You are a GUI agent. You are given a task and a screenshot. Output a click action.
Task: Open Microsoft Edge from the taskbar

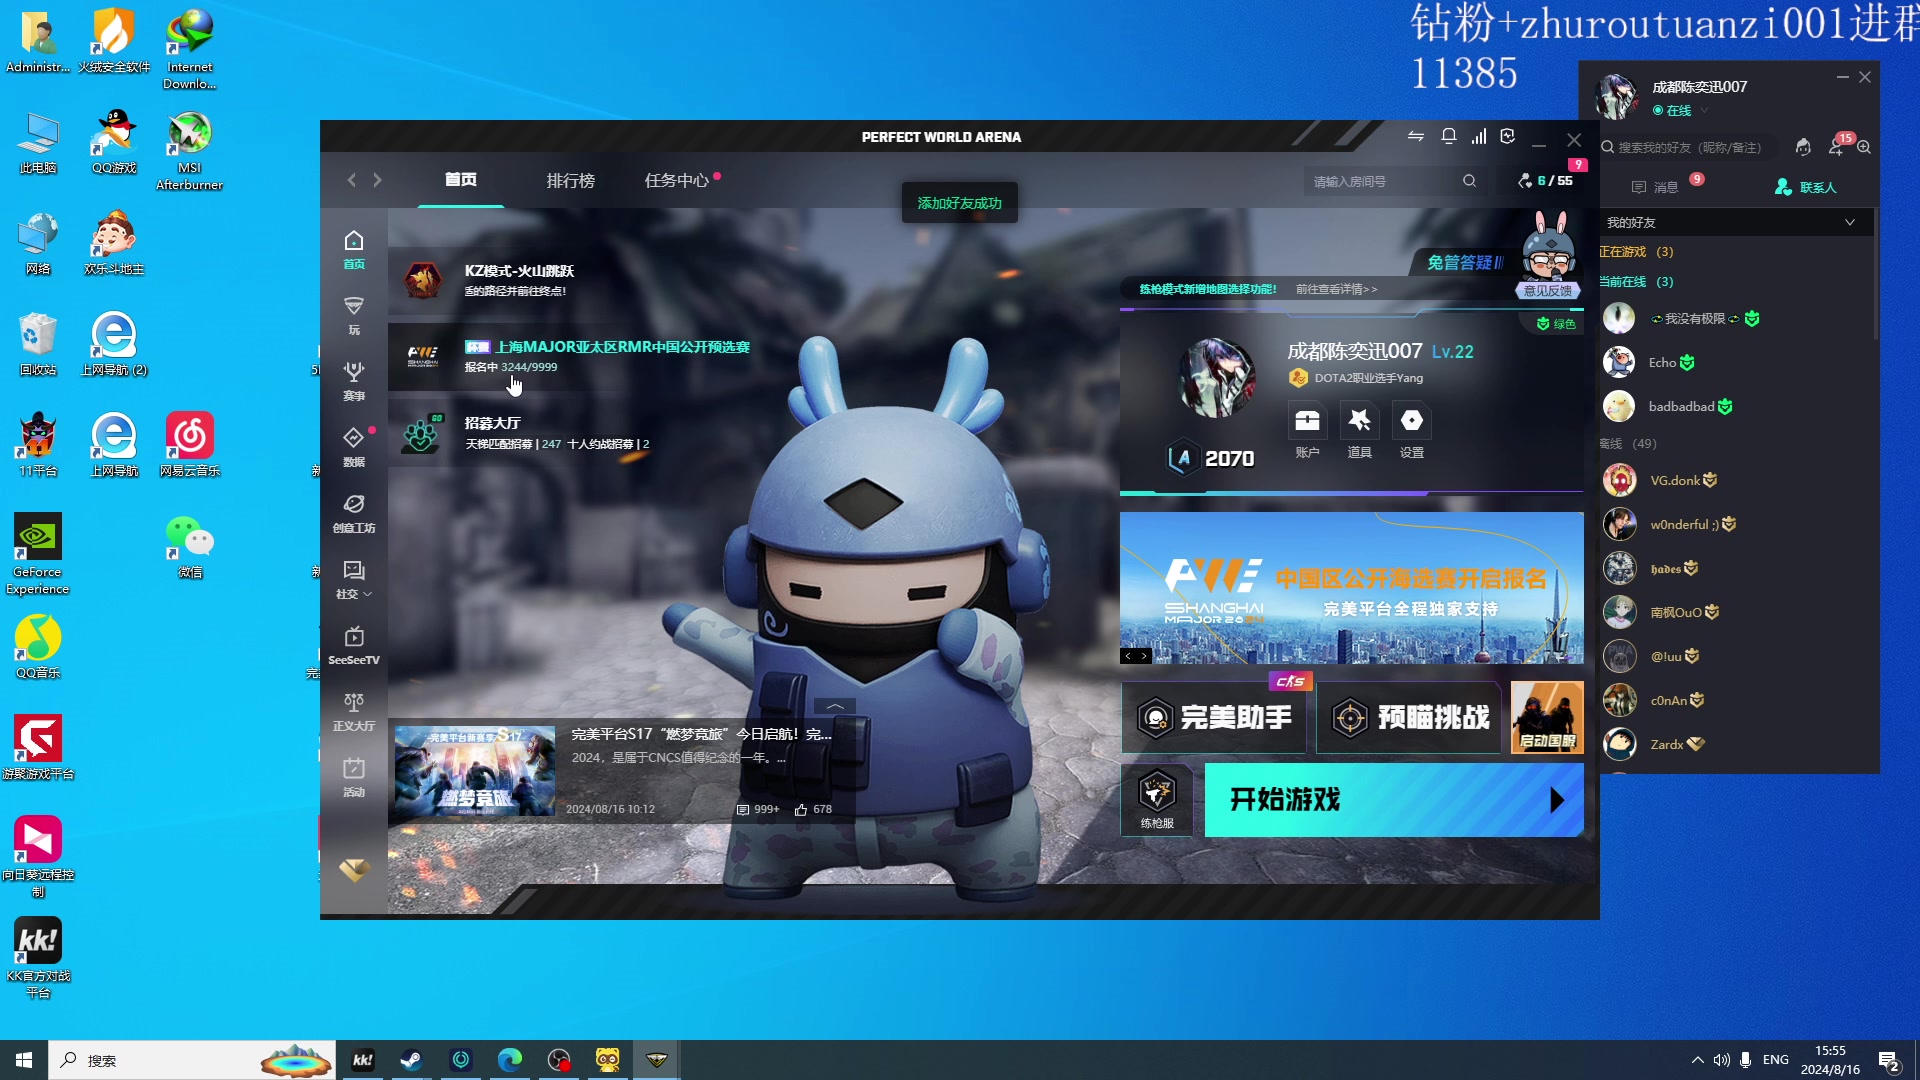click(x=510, y=1060)
